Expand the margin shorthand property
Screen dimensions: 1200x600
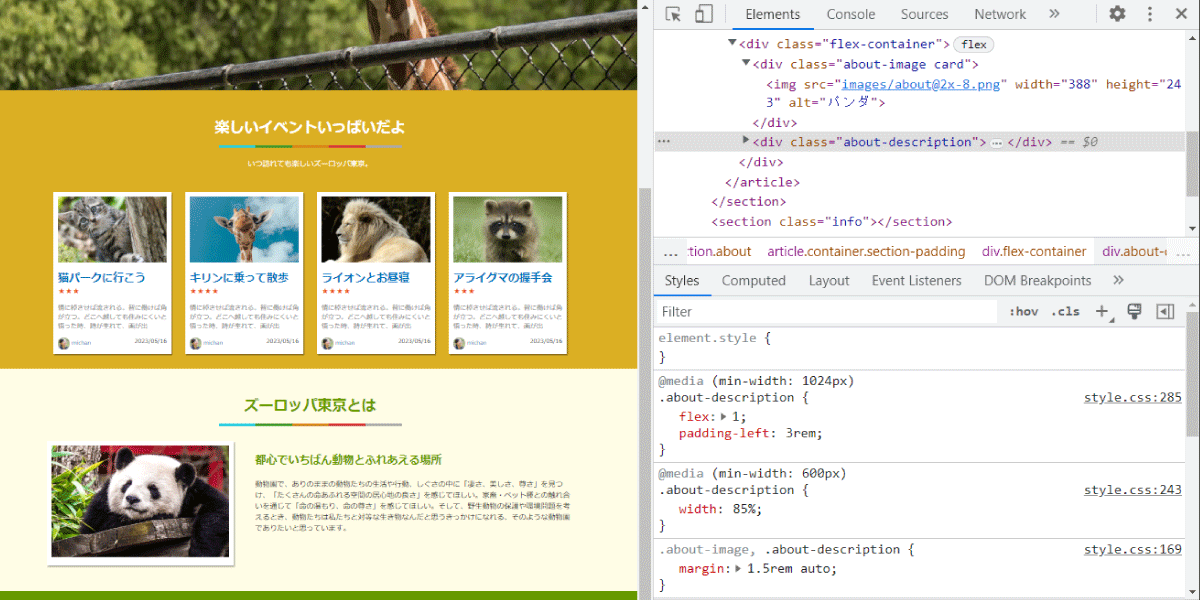click(x=739, y=568)
